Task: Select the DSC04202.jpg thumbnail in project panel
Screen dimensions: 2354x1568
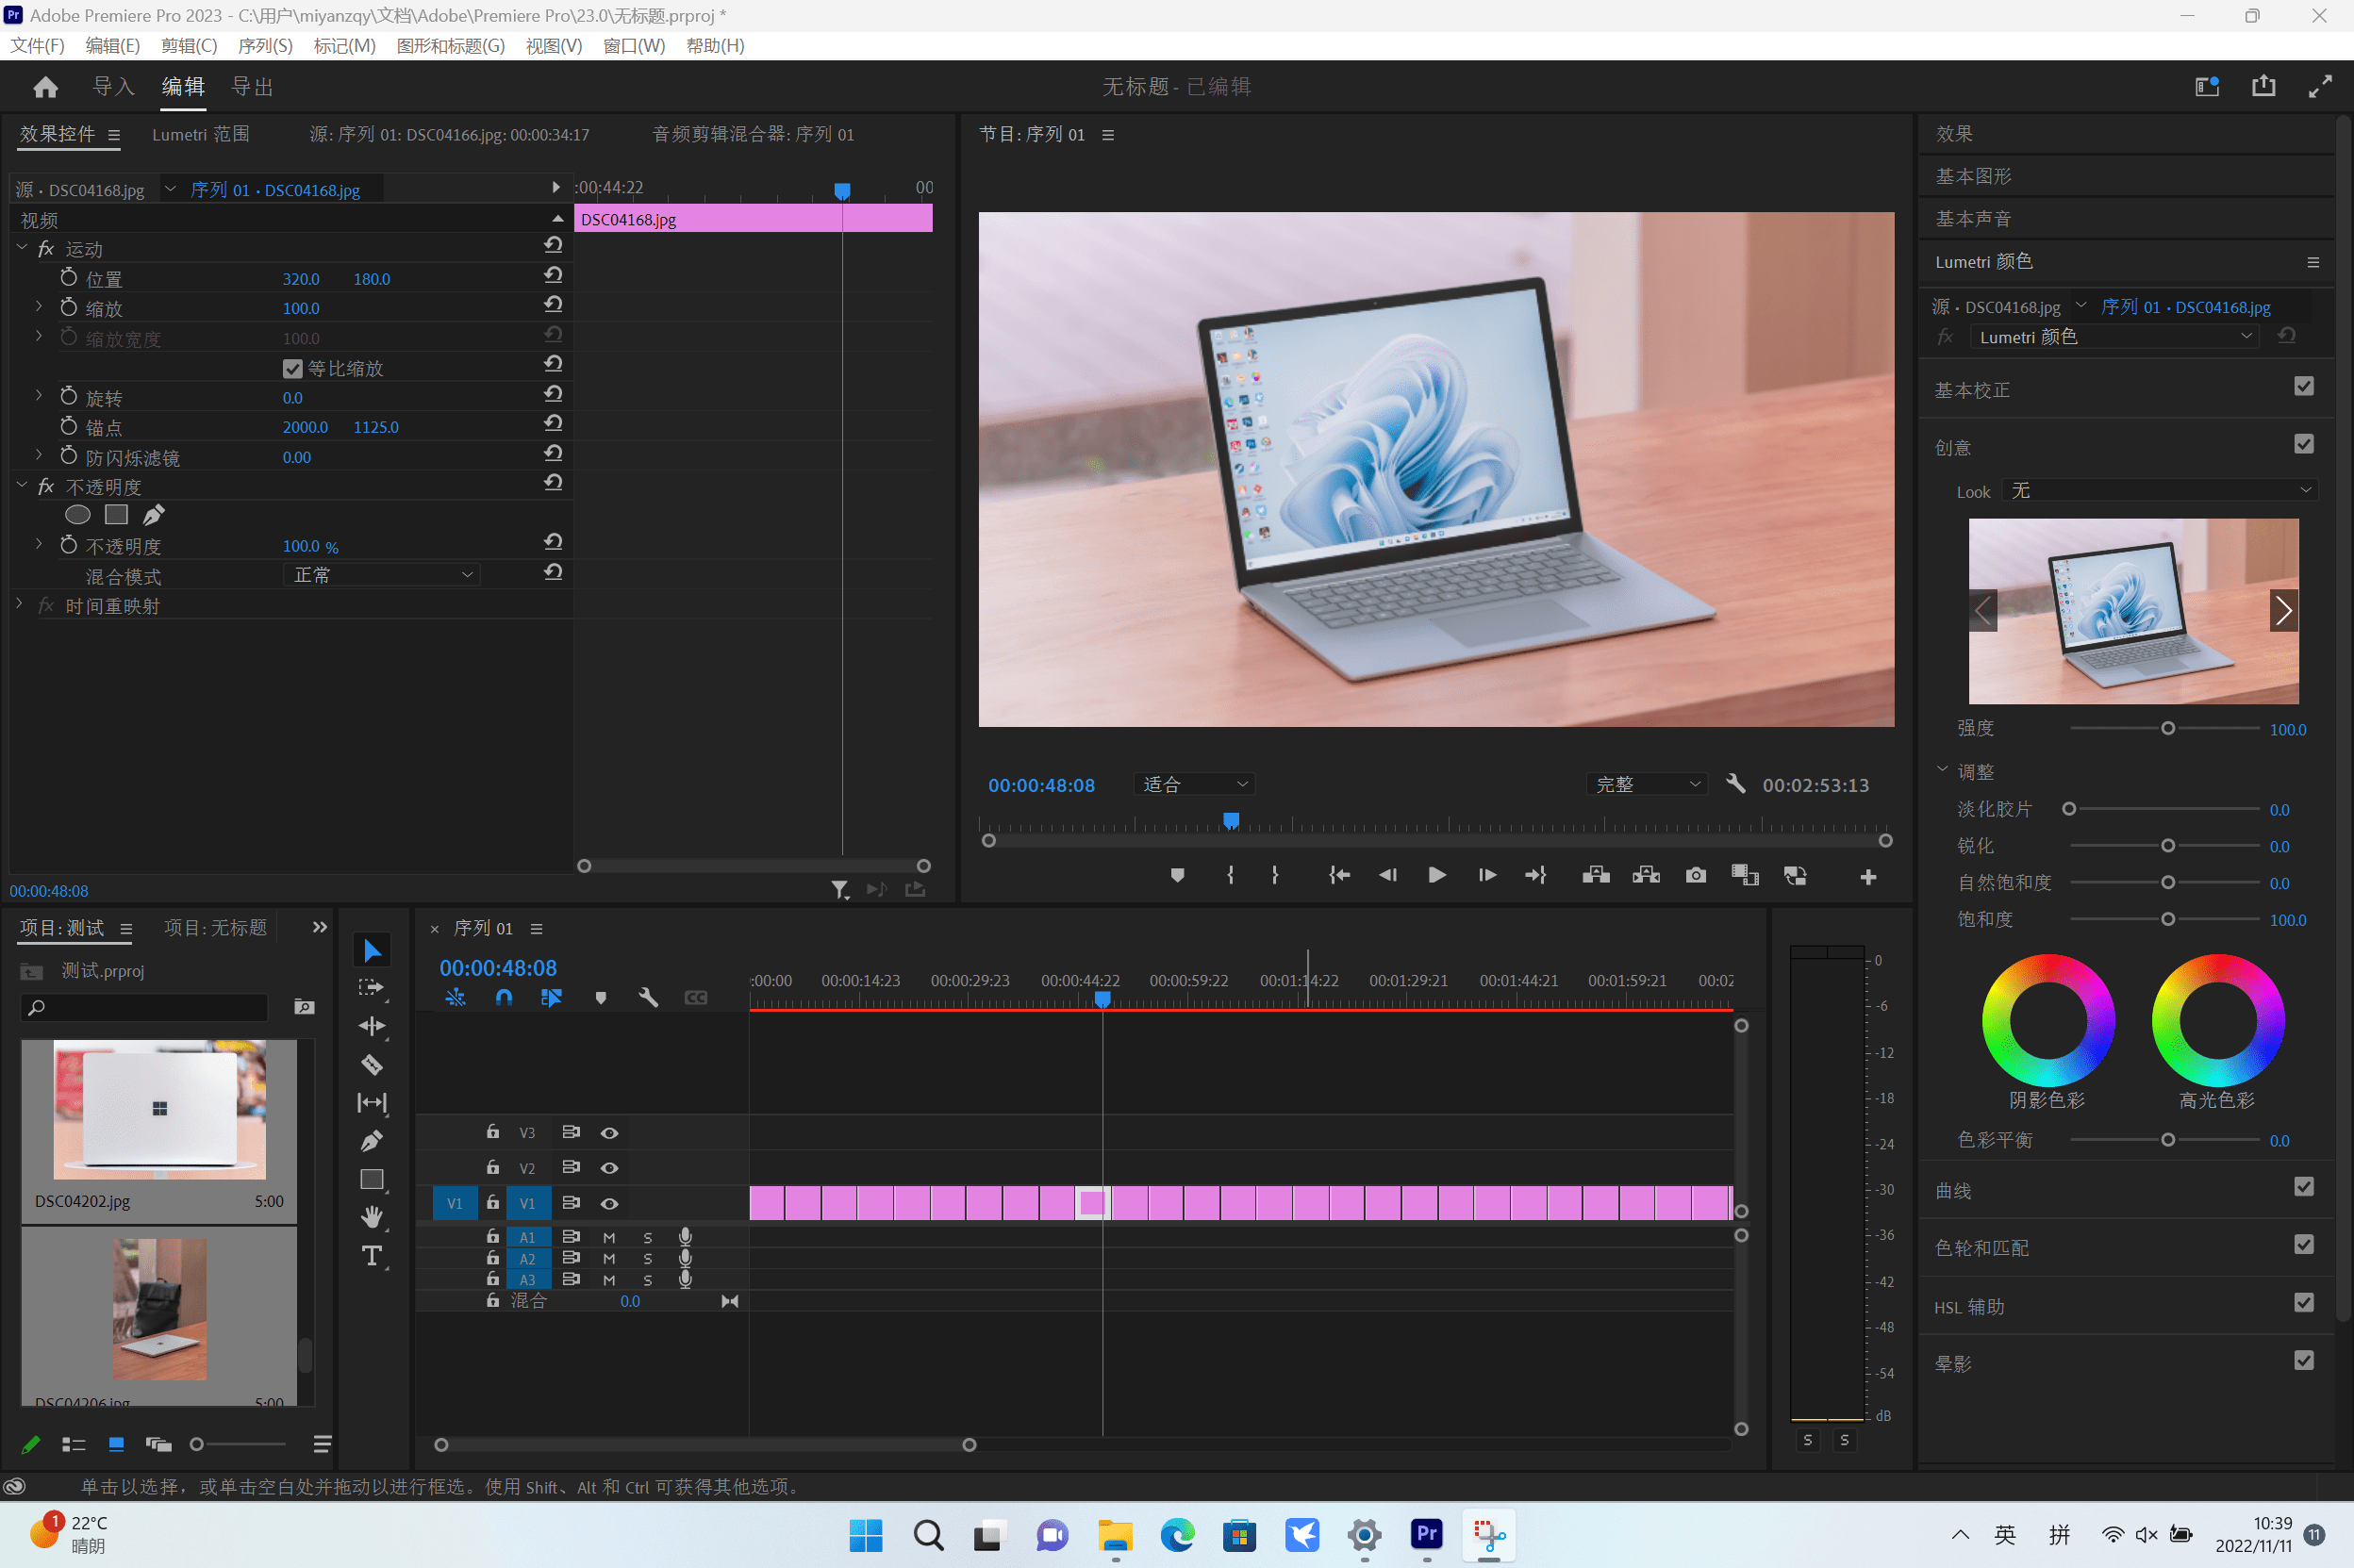Action: [160, 1110]
